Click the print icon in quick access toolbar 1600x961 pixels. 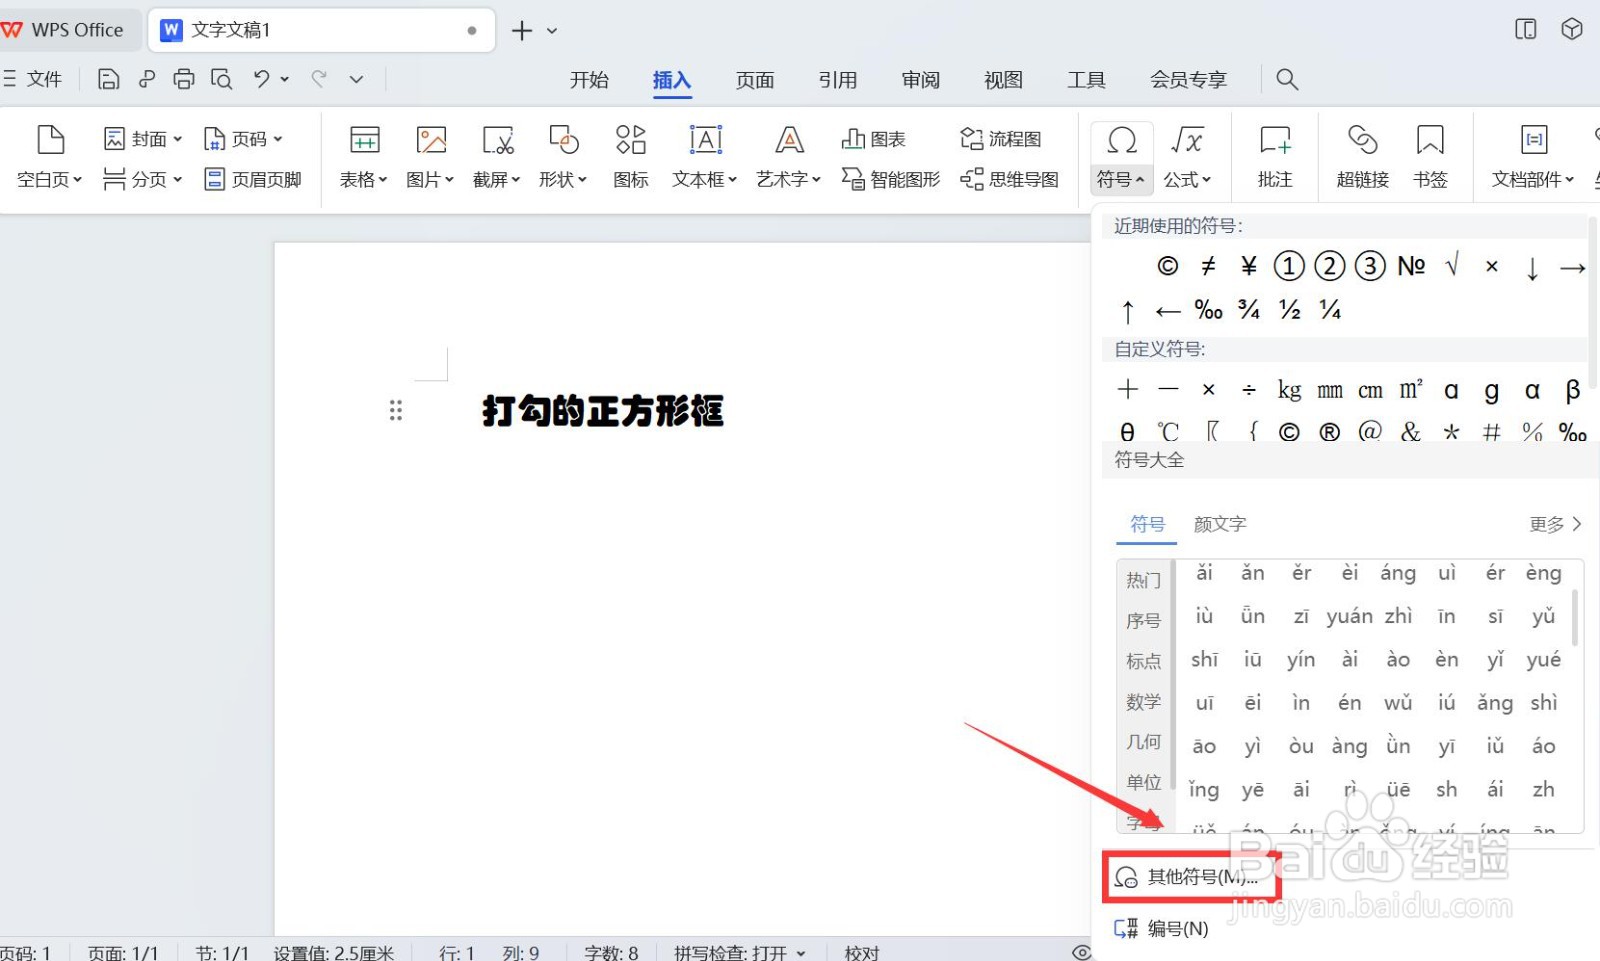tap(184, 78)
